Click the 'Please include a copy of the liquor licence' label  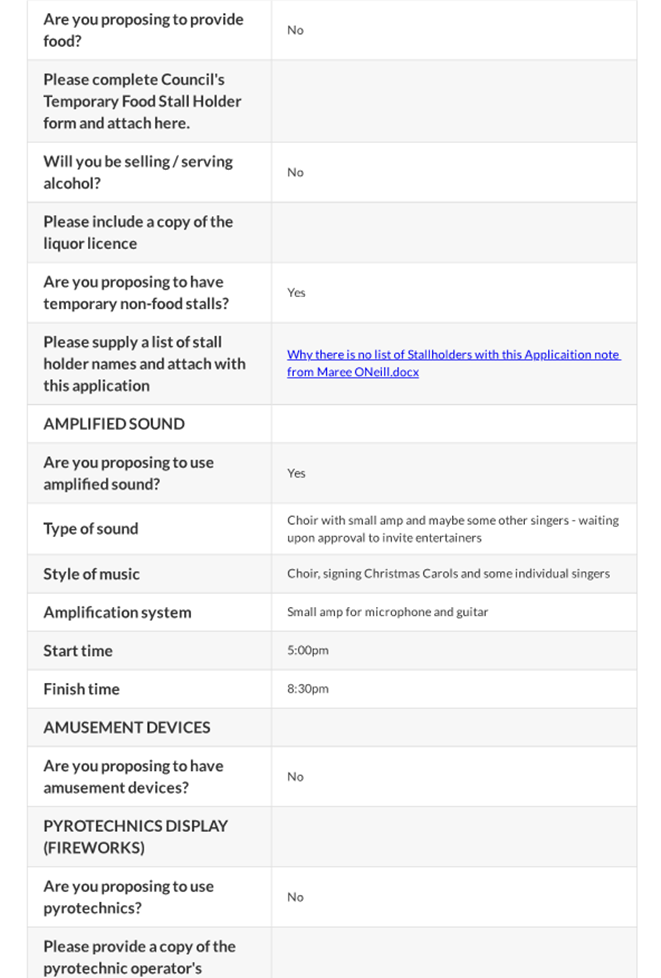138,232
